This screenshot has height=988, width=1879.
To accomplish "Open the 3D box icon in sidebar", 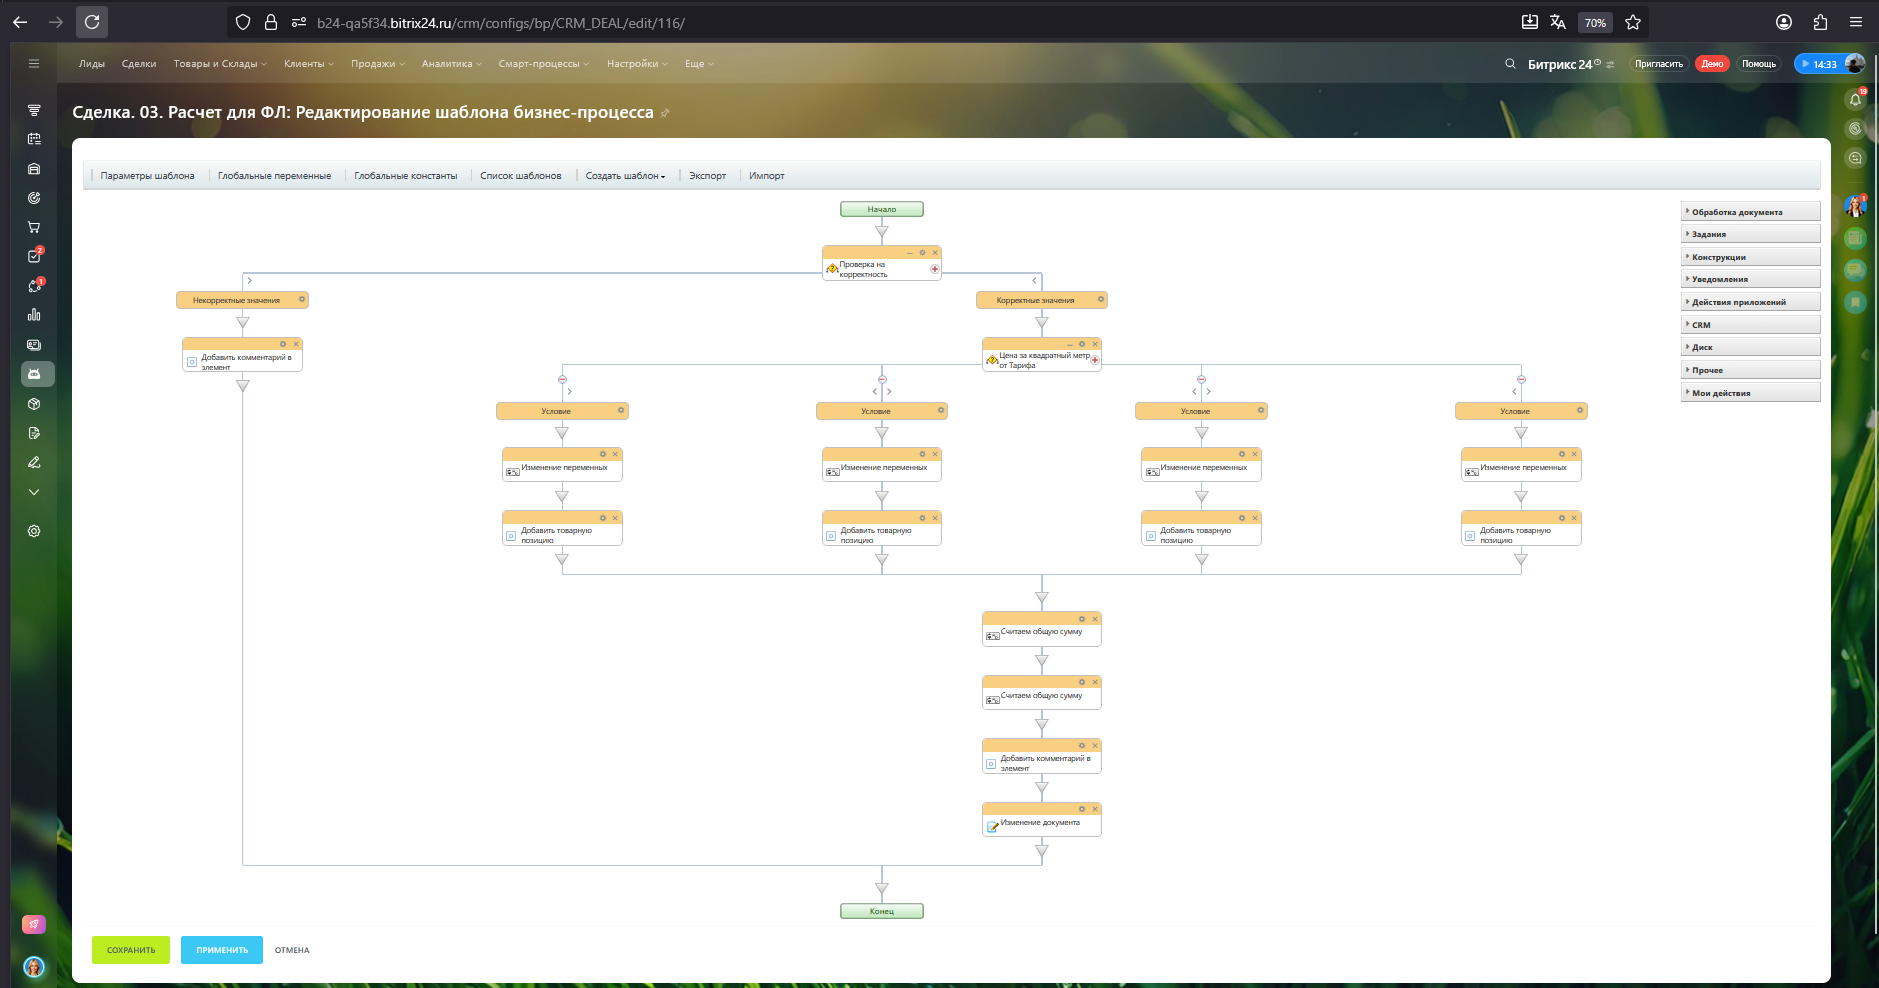I will pos(34,404).
